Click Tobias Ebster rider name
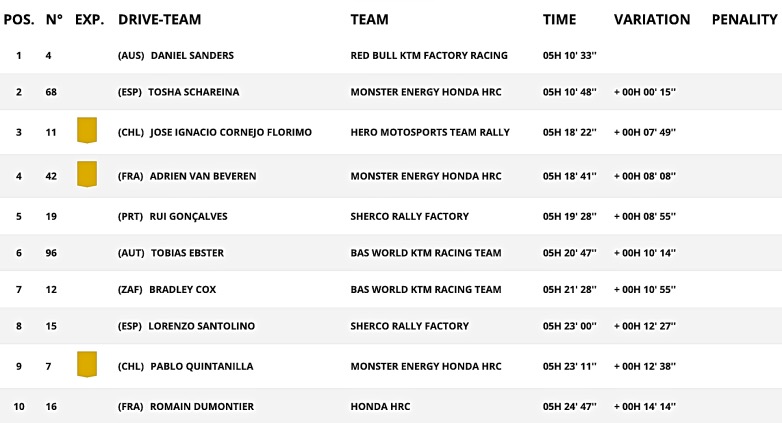The width and height of the screenshot is (782, 423). tap(186, 254)
